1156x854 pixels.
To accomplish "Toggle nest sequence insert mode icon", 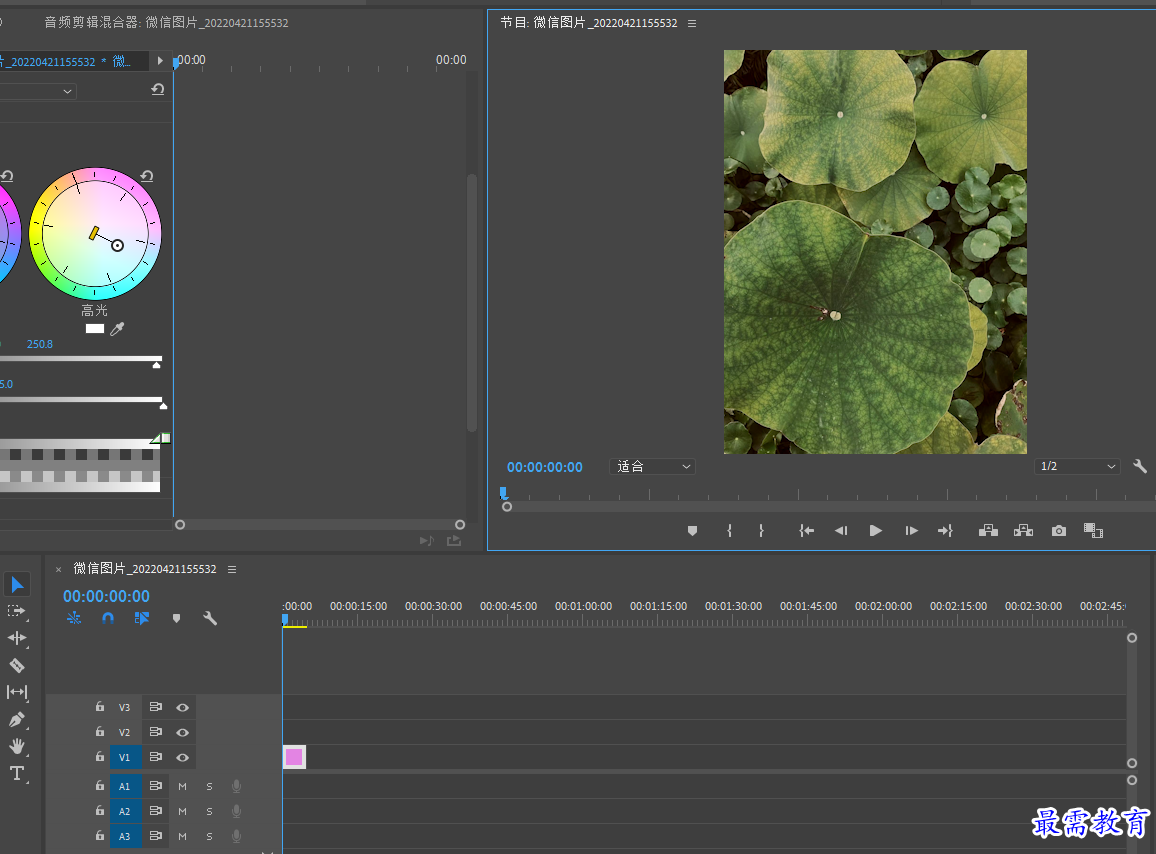I will click(74, 618).
